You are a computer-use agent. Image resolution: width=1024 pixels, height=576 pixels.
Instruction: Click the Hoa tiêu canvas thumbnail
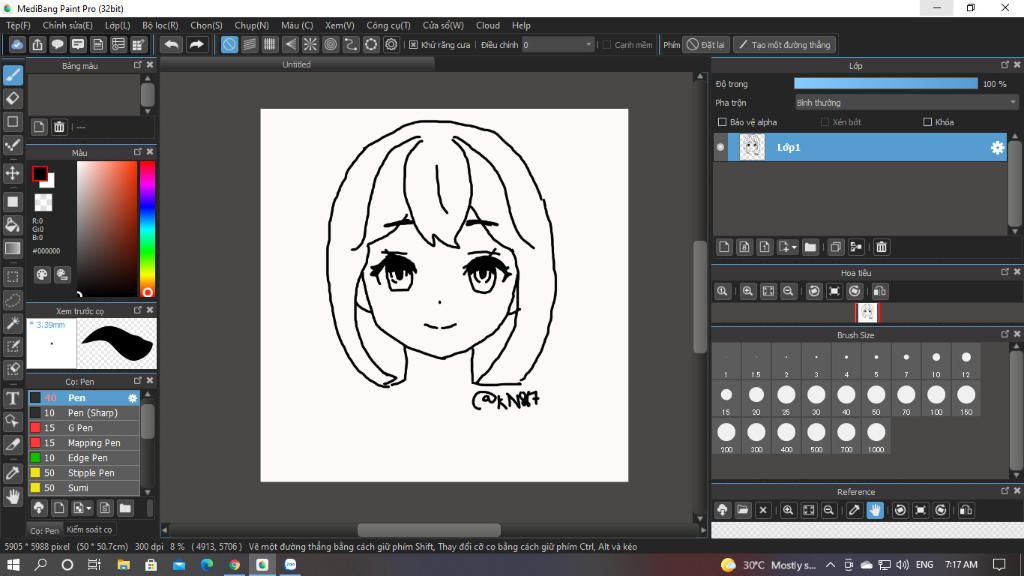867,313
